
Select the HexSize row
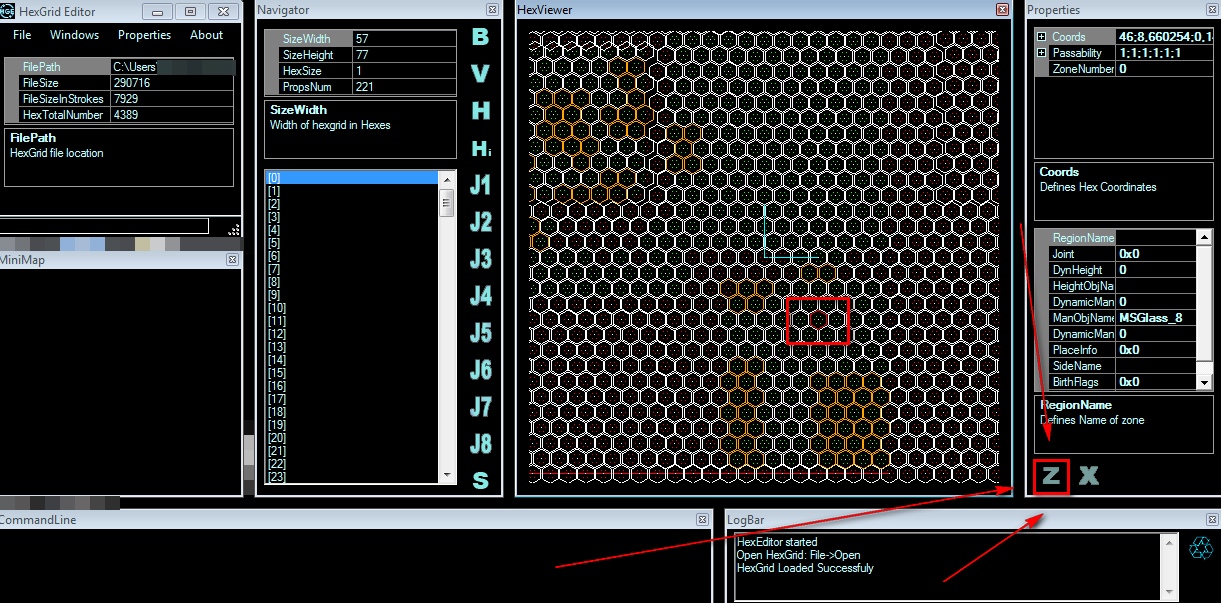(x=358, y=71)
